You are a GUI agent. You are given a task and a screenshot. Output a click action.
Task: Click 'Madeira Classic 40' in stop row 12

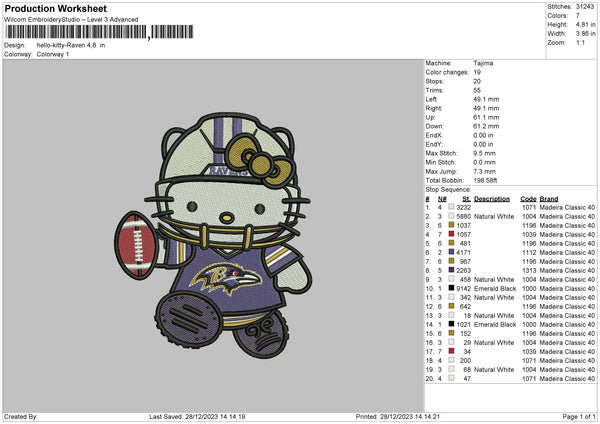point(567,307)
